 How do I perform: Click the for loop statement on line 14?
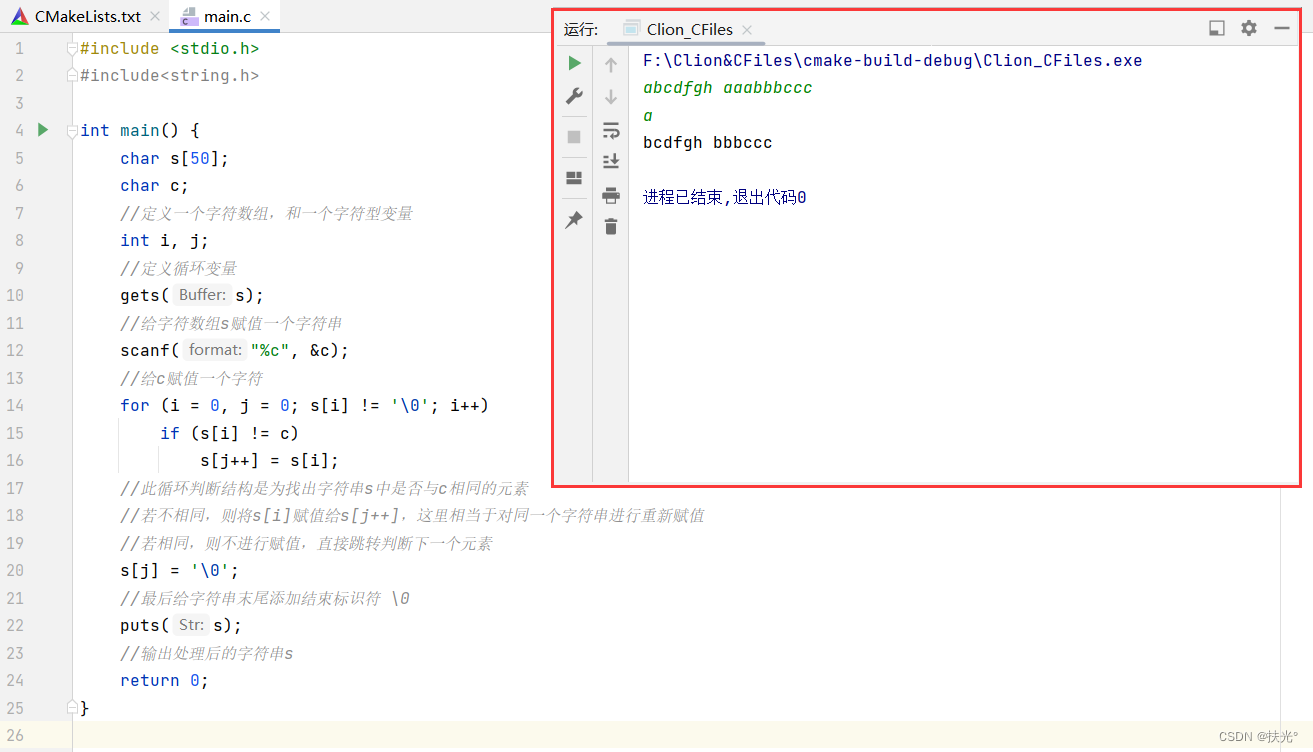pos(304,405)
